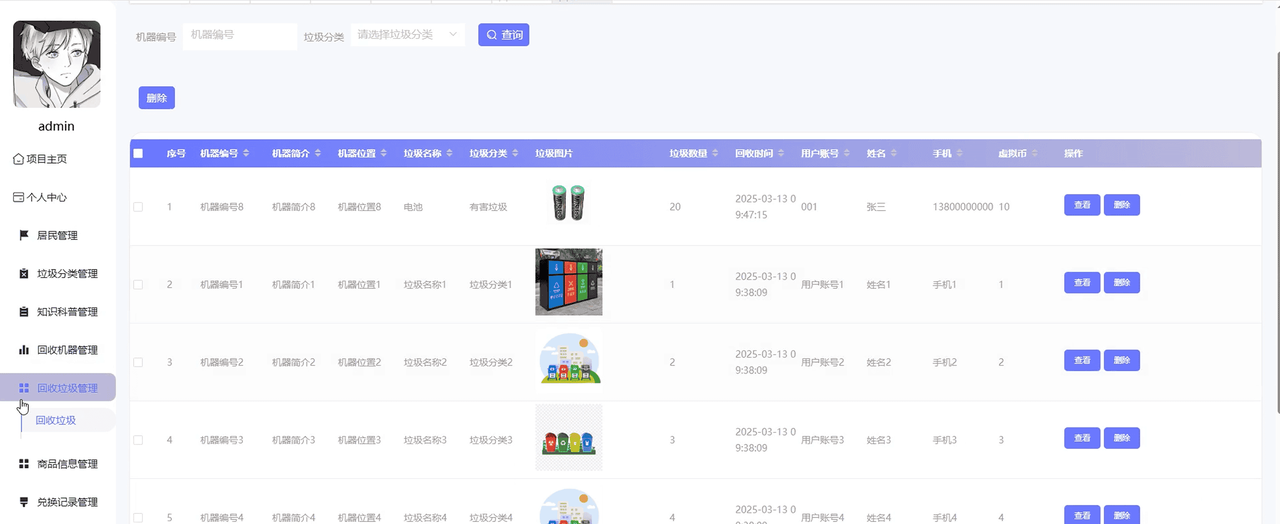Screen dimensions: 1280x524
Task: Open 个人中心 in the sidebar
Action: (x=56, y=197)
